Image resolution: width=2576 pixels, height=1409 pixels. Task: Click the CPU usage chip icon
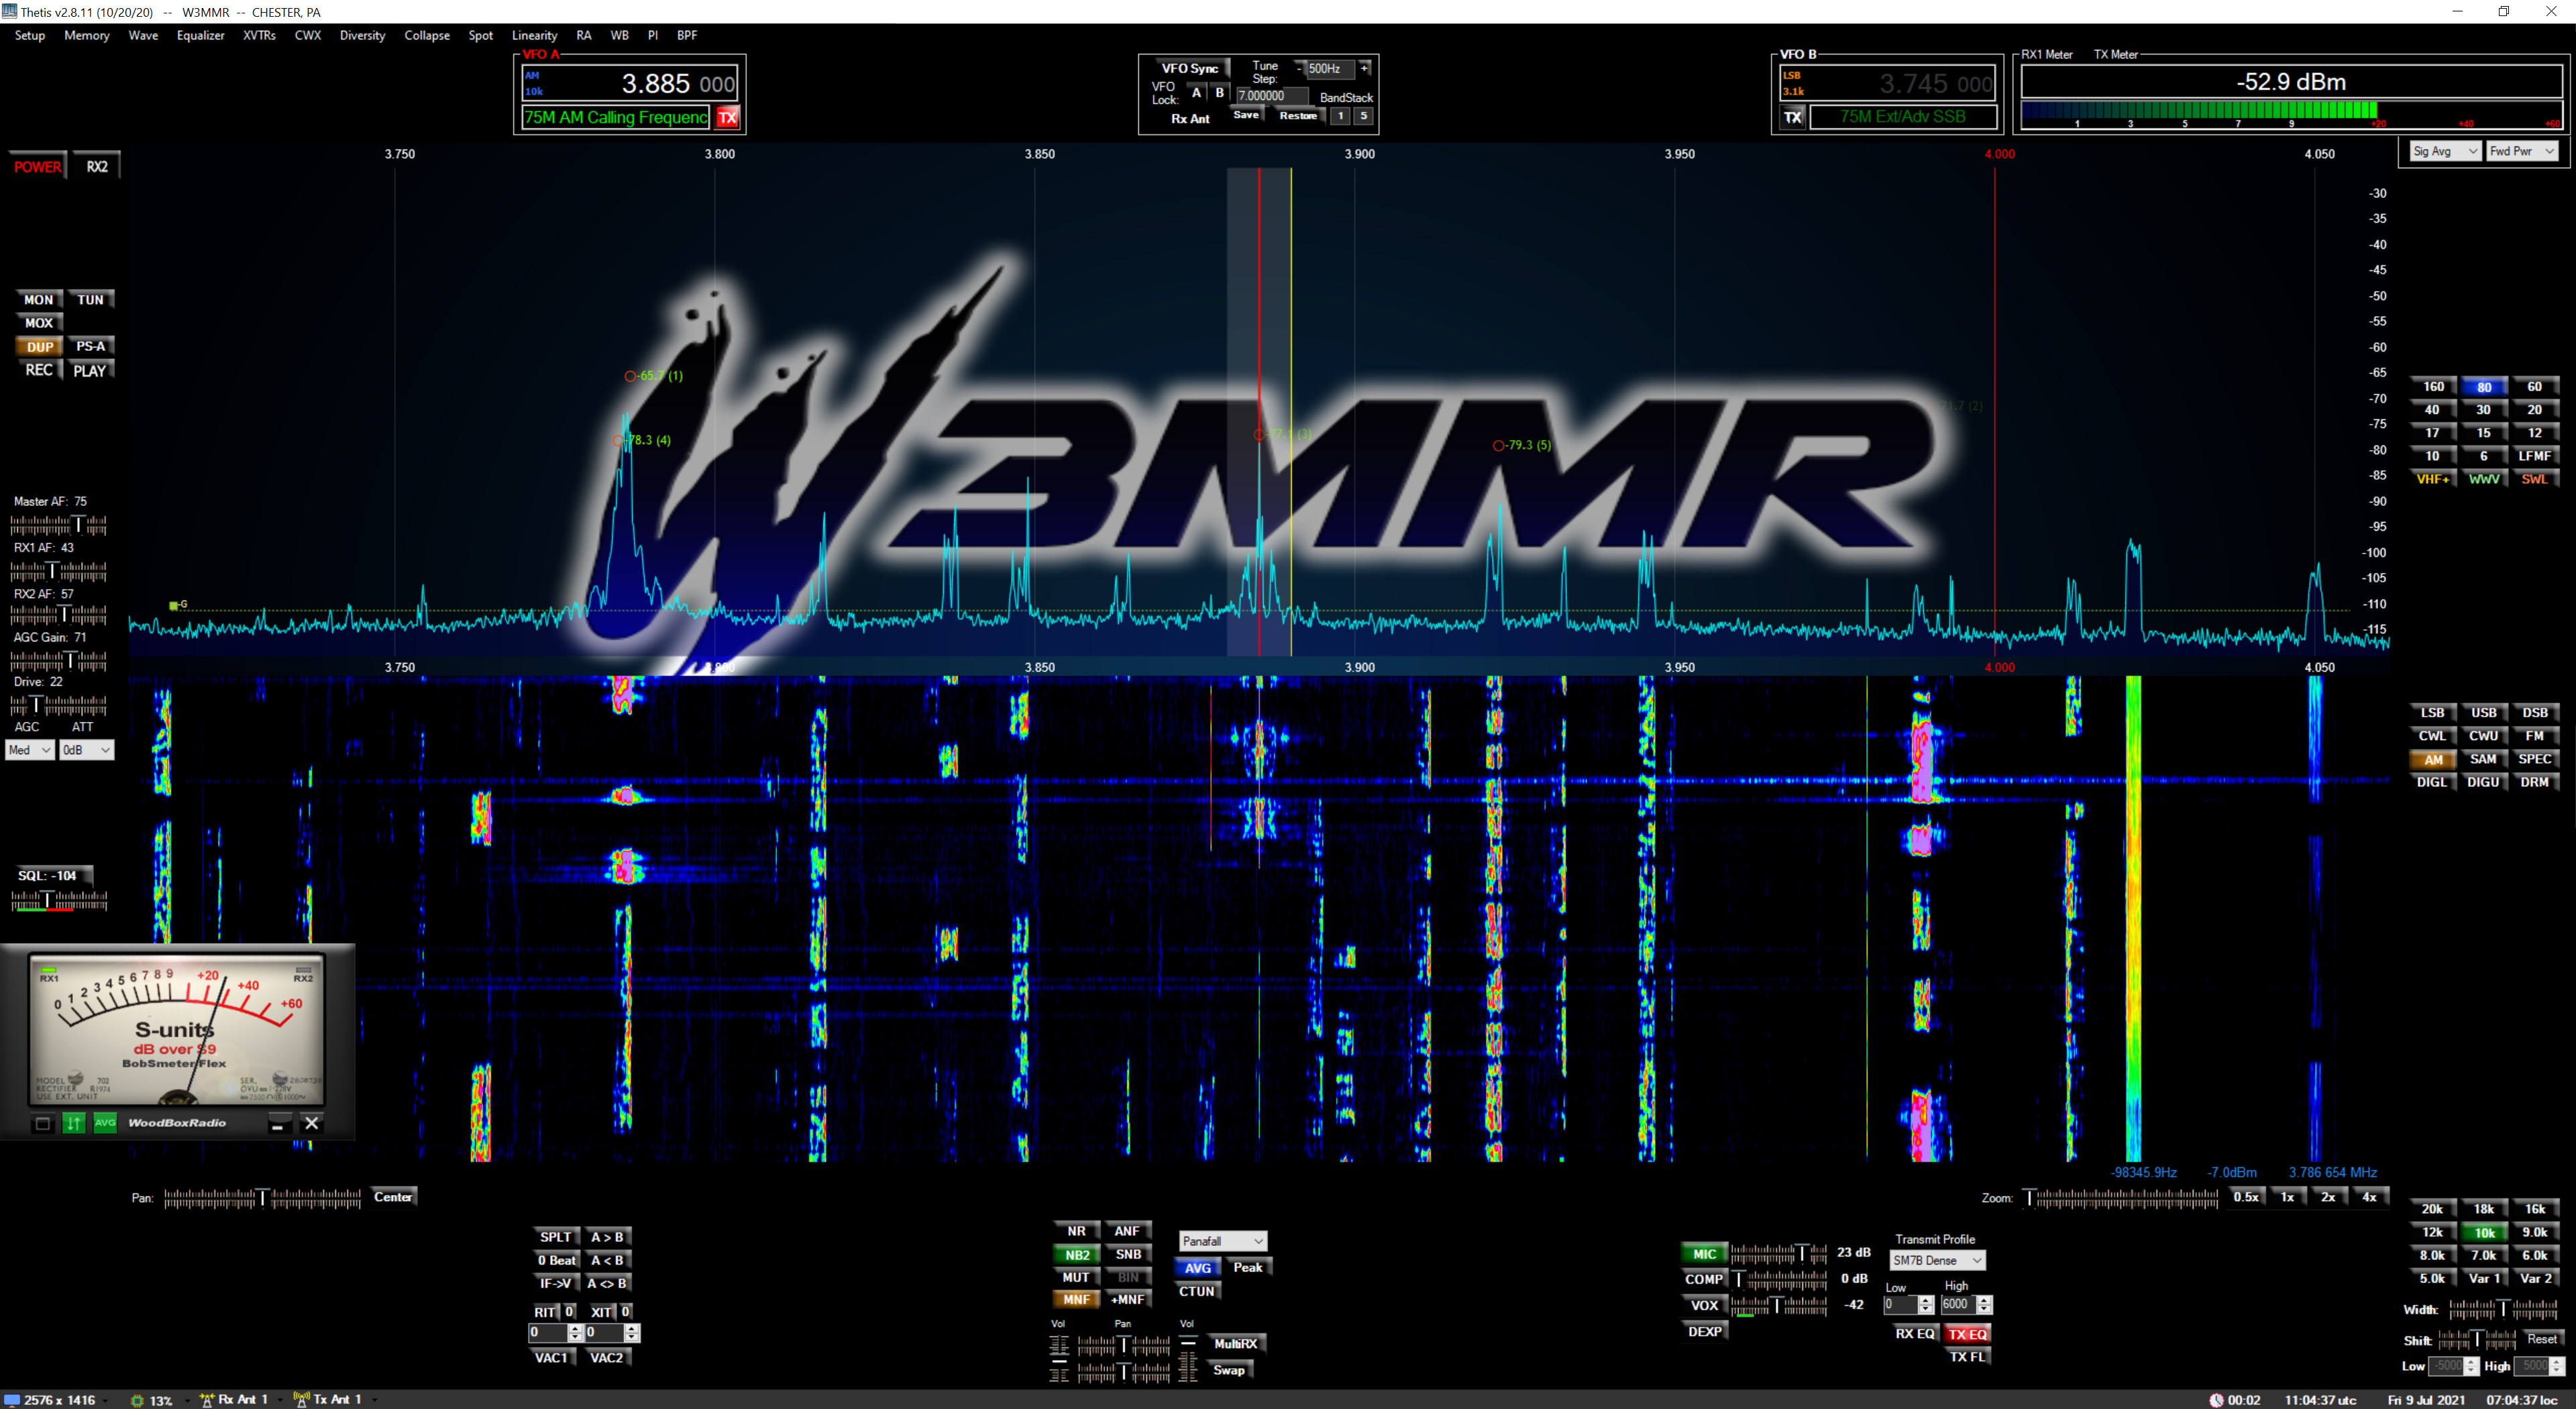coord(138,1400)
